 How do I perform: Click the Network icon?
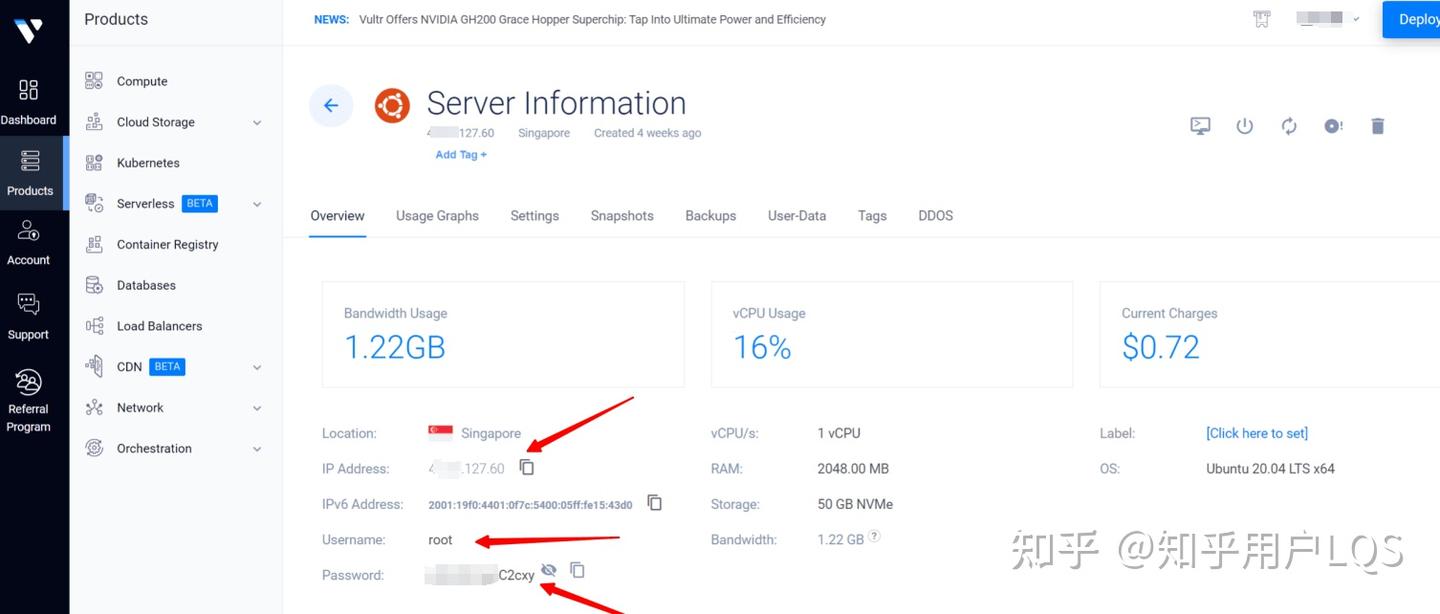coord(94,408)
